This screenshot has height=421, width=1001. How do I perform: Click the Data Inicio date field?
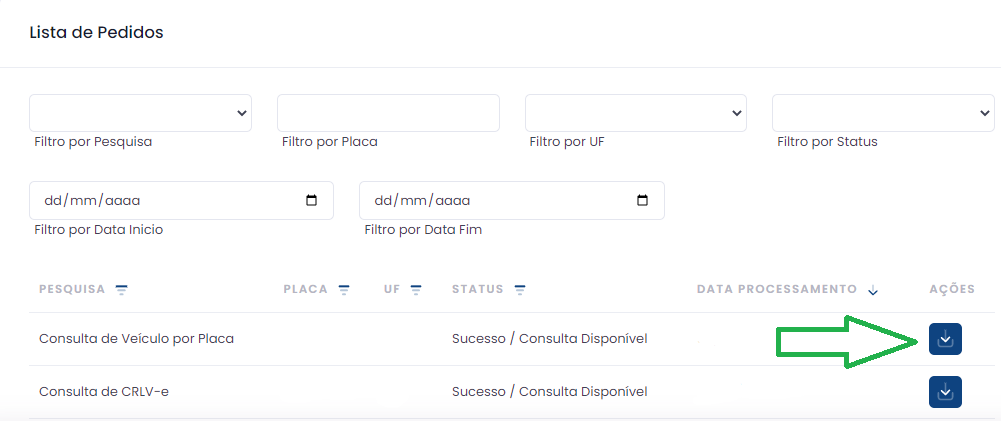[160, 200]
